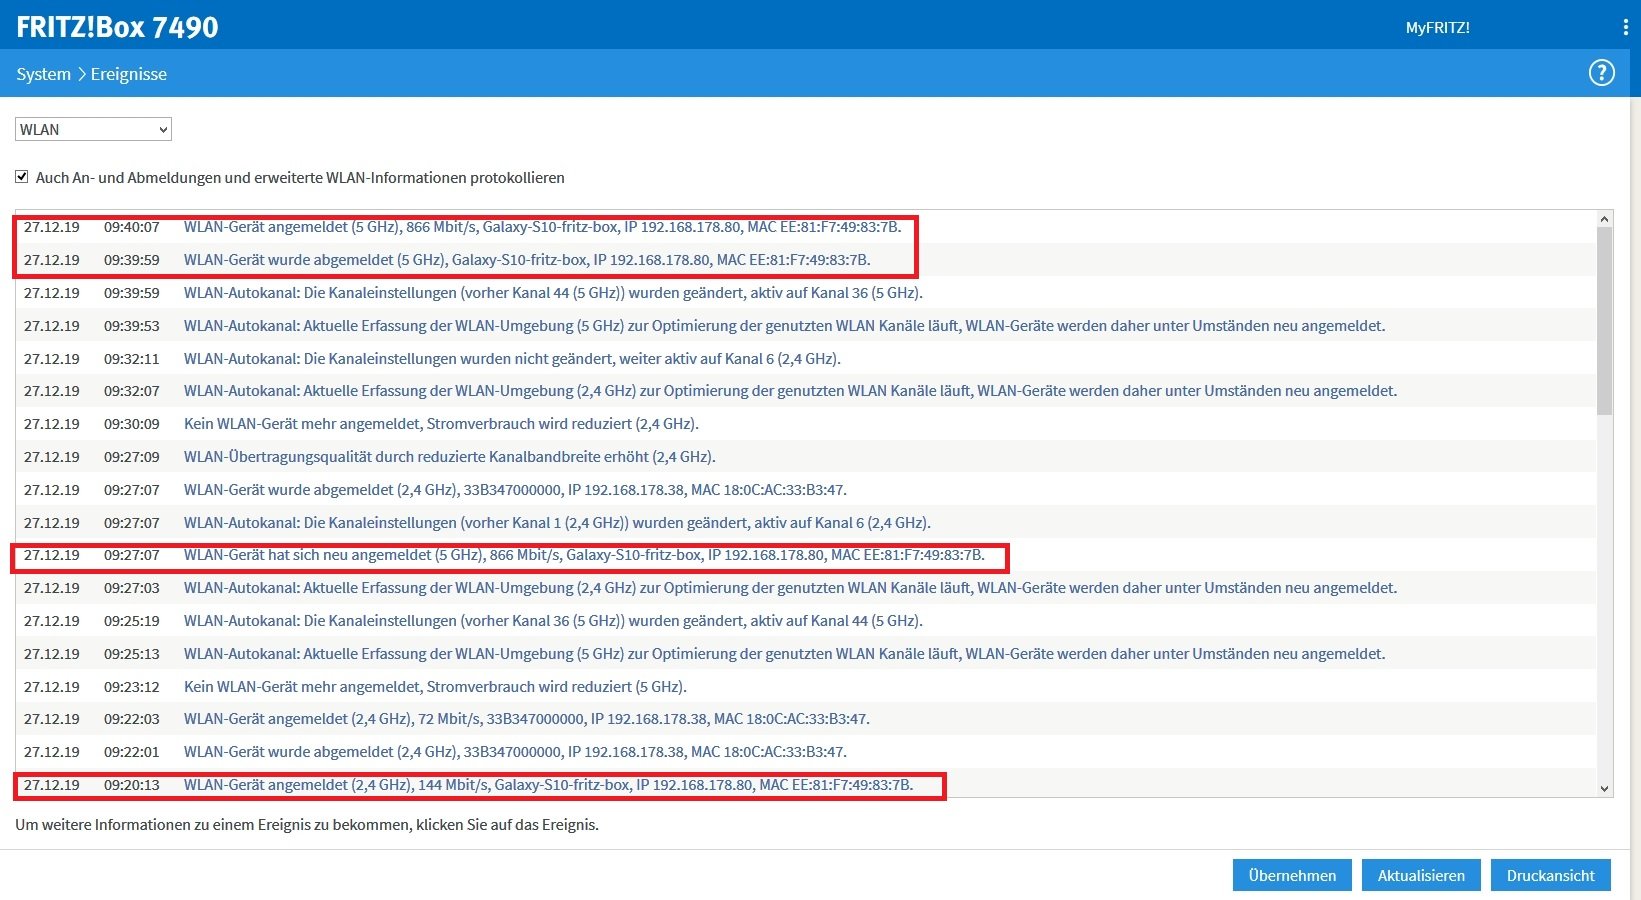The height and width of the screenshot is (900, 1641).
Task: Open the 09:27:09 Übertragungsqualität event
Action: click(450, 457)
